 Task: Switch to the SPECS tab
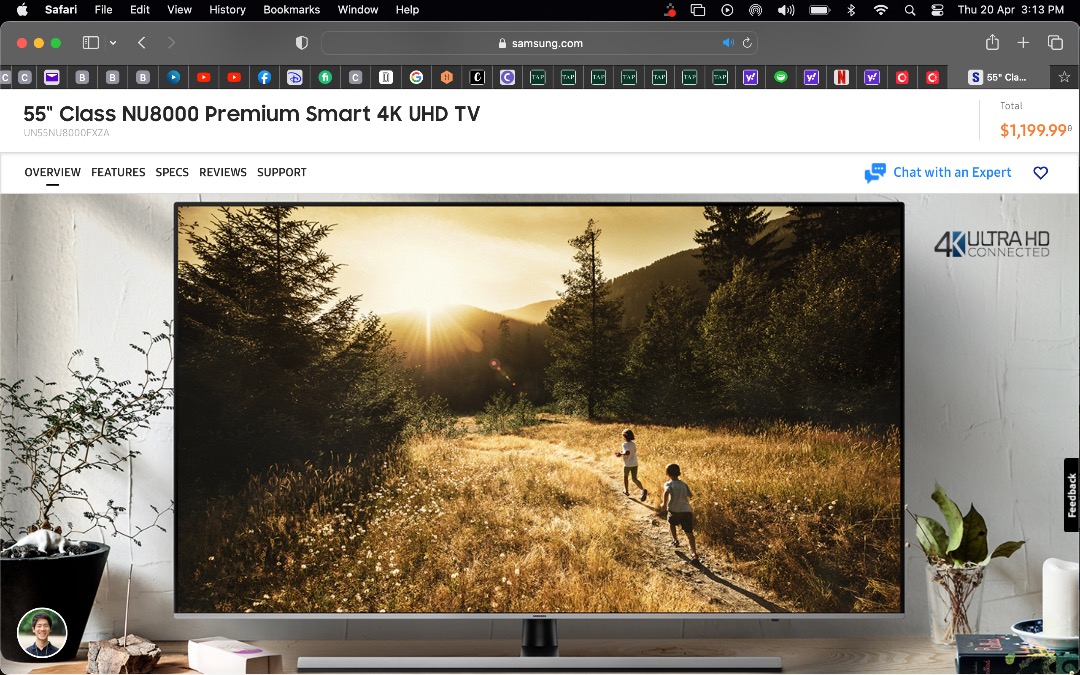point(171,172)
